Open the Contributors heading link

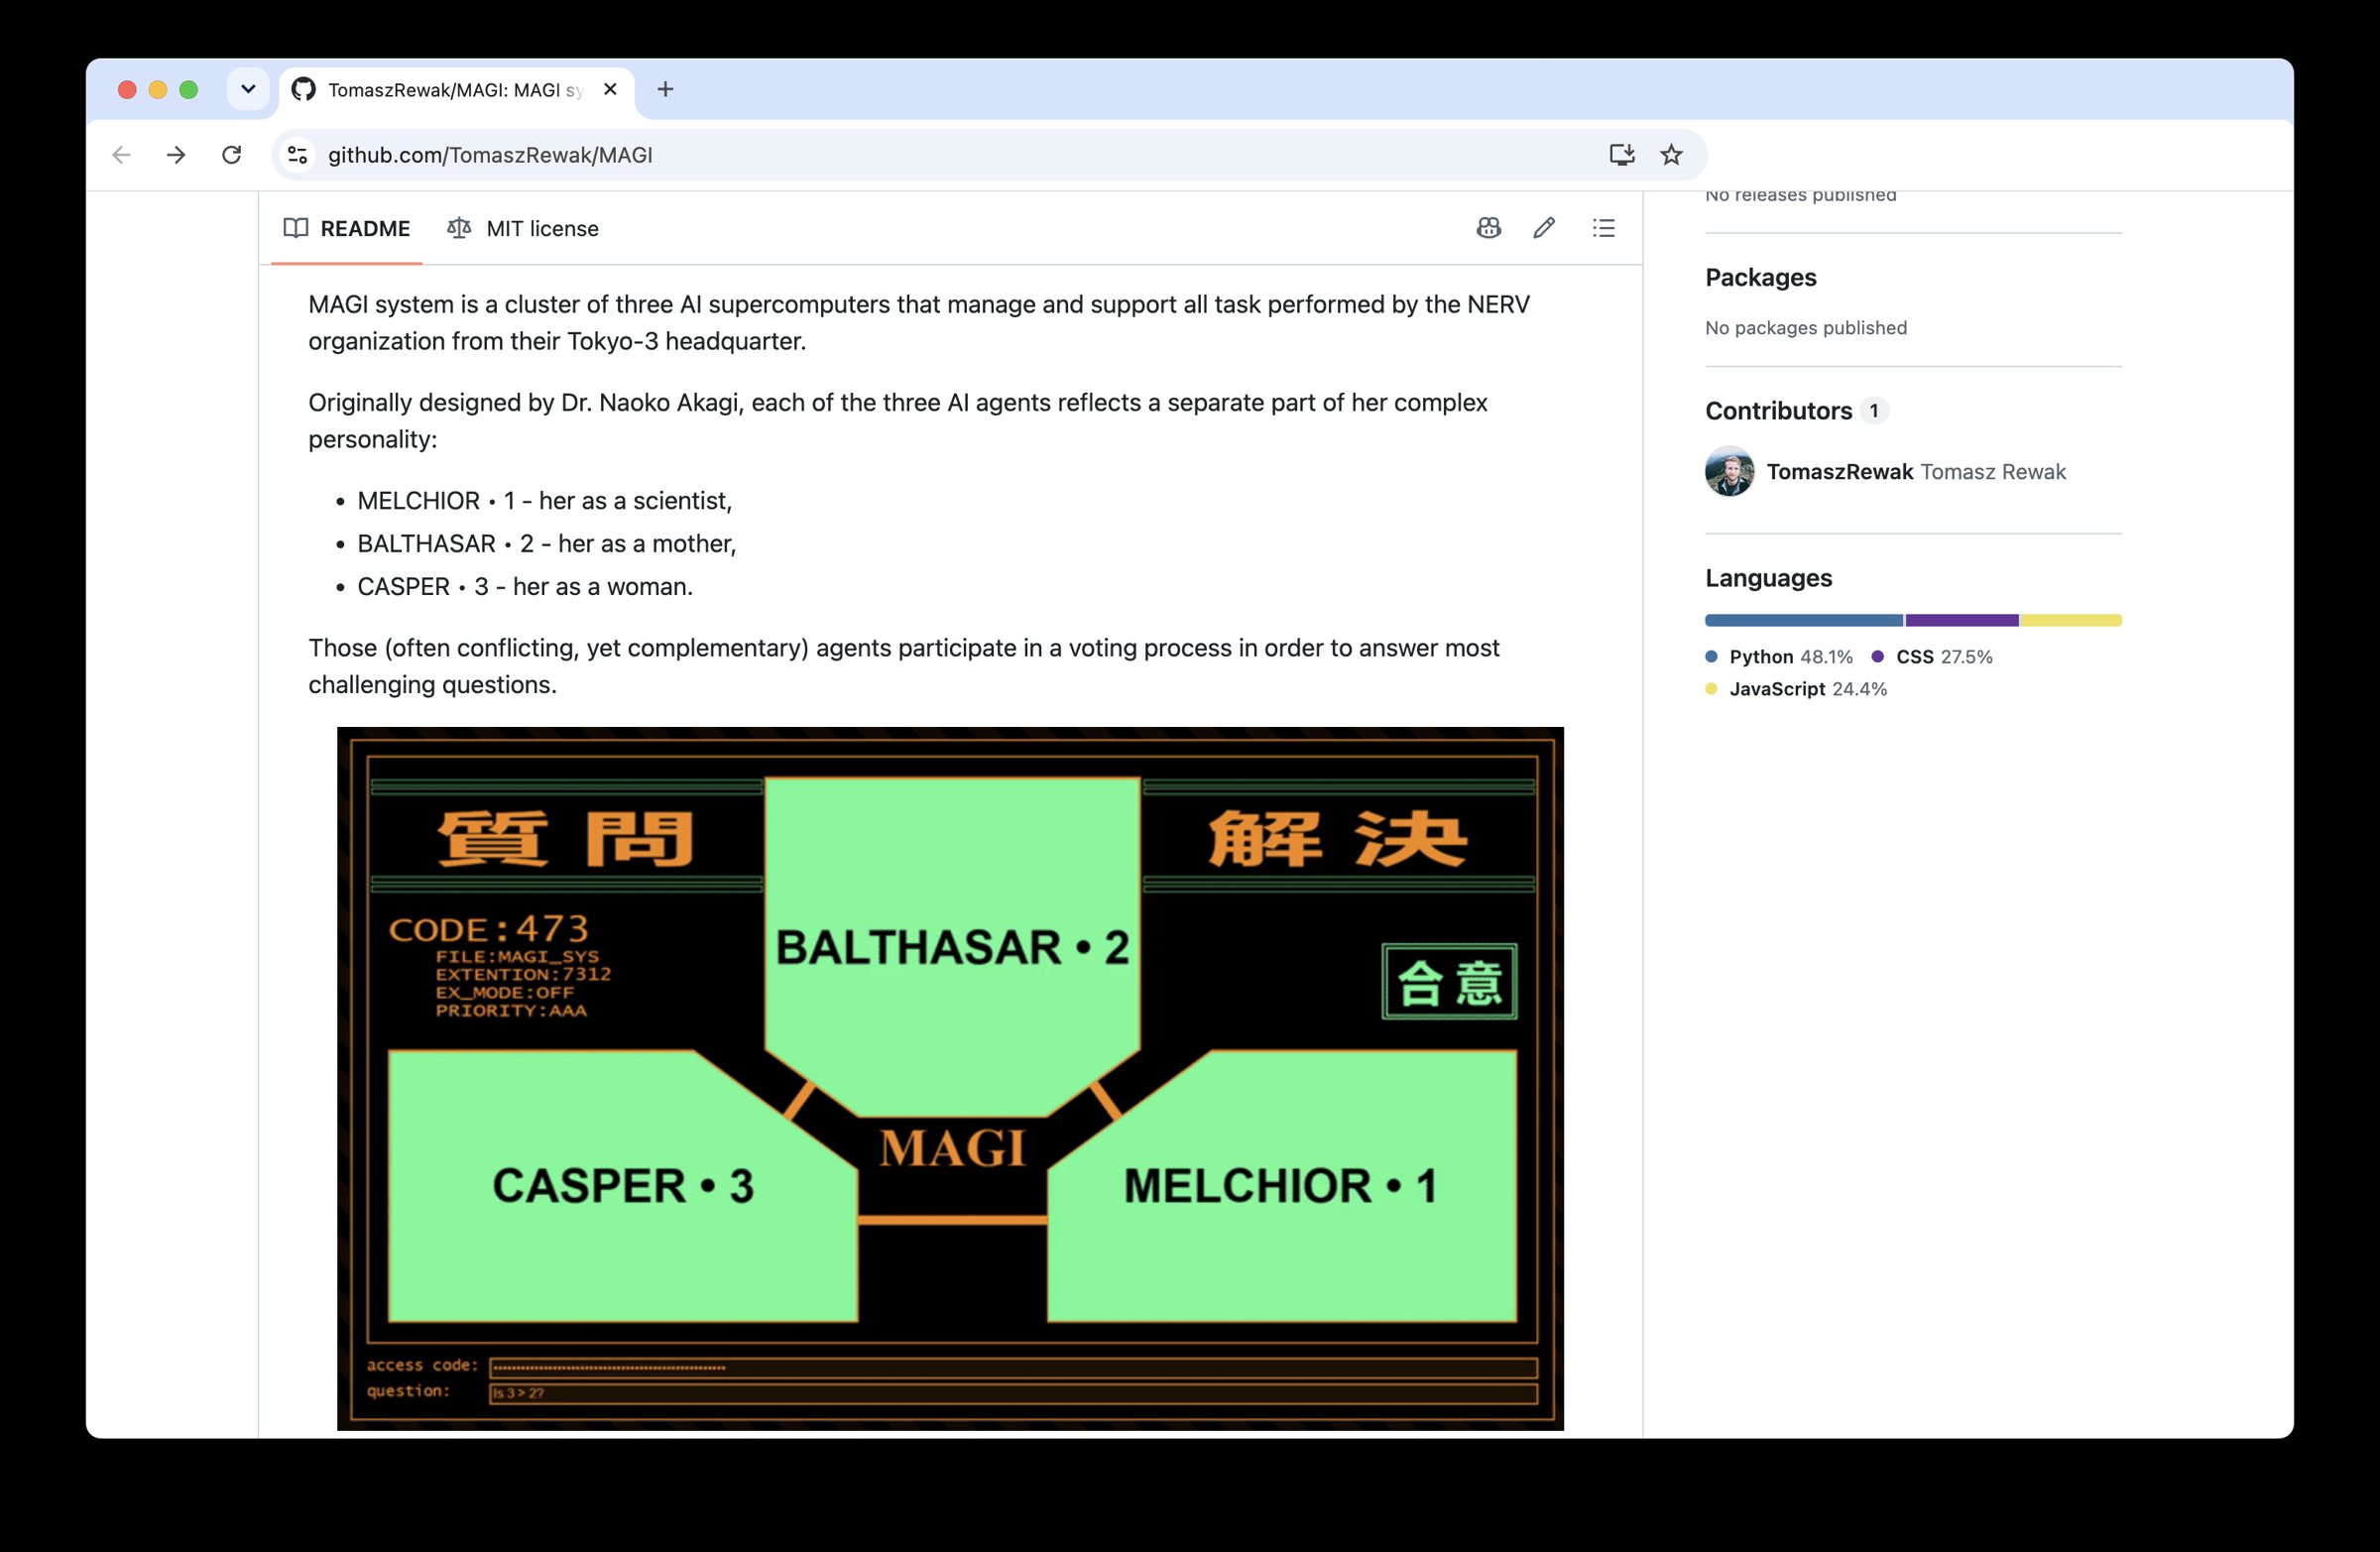[x=1778, y=411]
